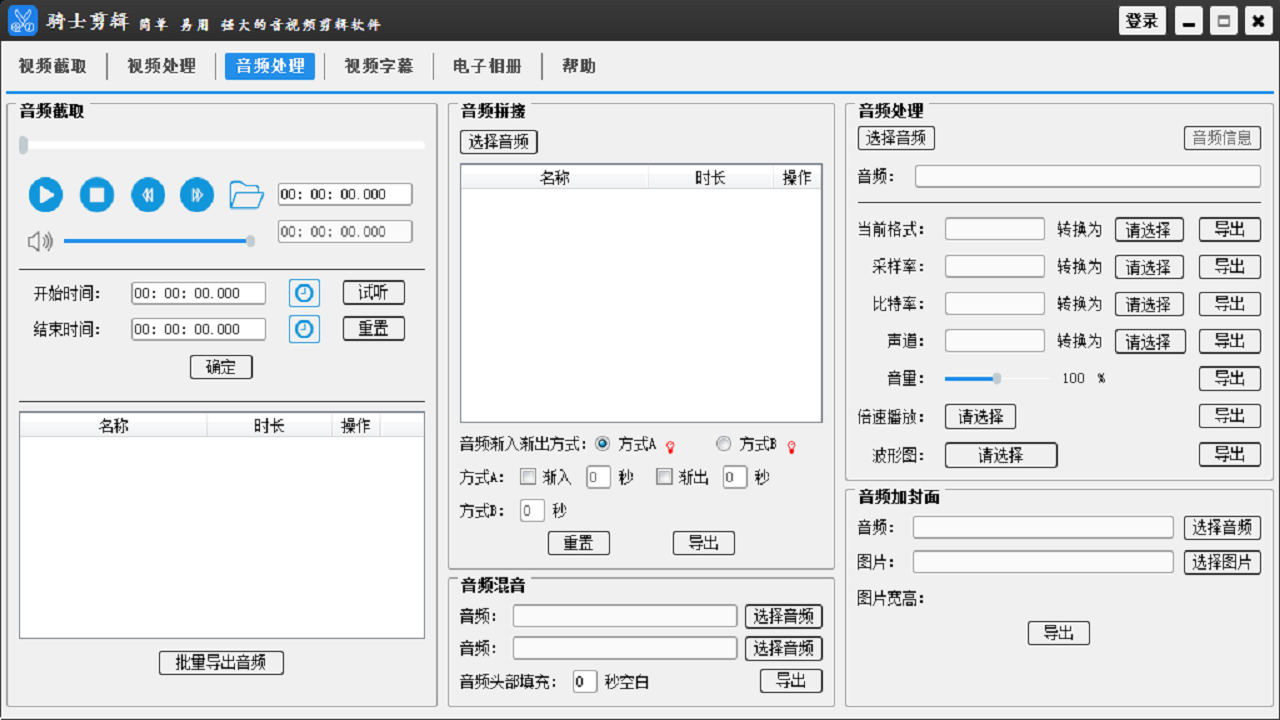
Task: Enable the 渐出 fade-out checkbox
Action: coord(664,477)
